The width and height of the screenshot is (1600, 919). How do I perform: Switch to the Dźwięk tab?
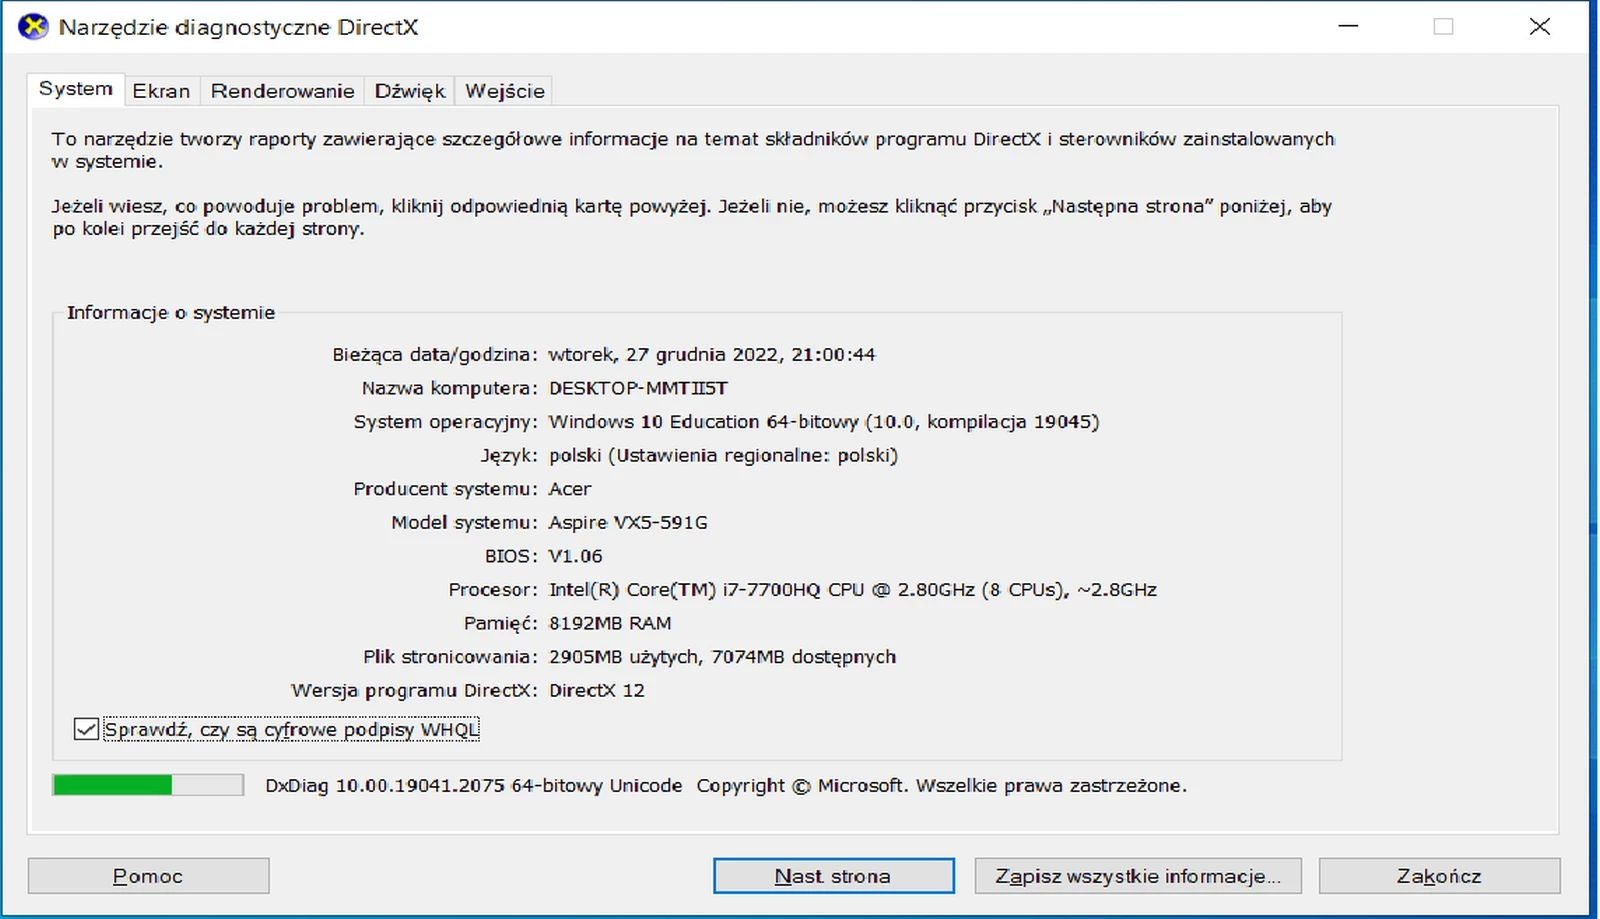[410, 91]
